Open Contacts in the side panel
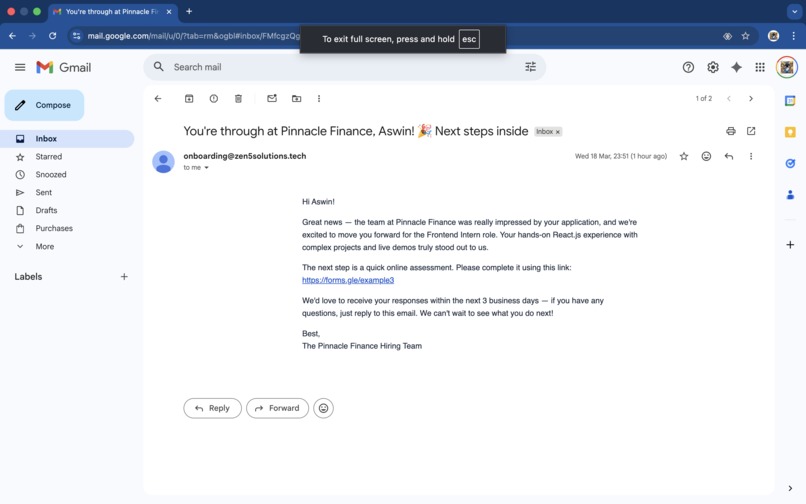The height and width of the screenshot is (504, 806). tap(790, 194)
